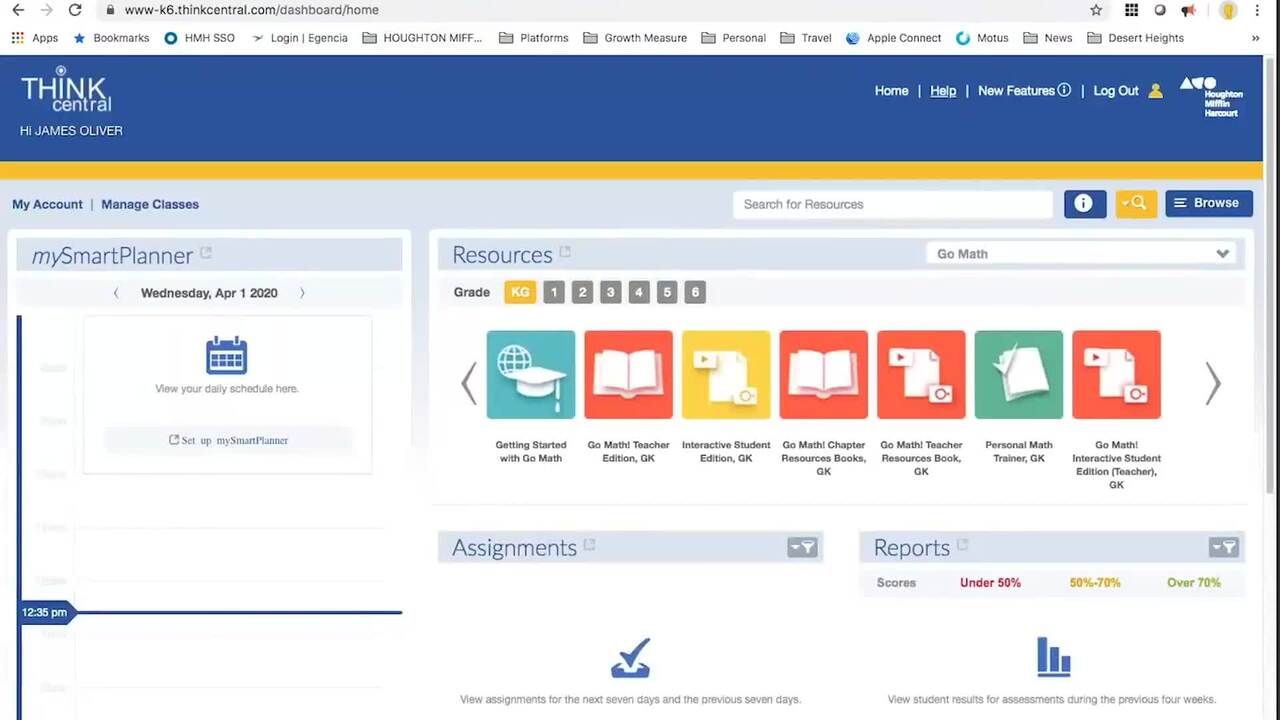The width and height of the screenshot is (1280, 720).
Task: Click the Assignments filter icon
Action: 802,547
